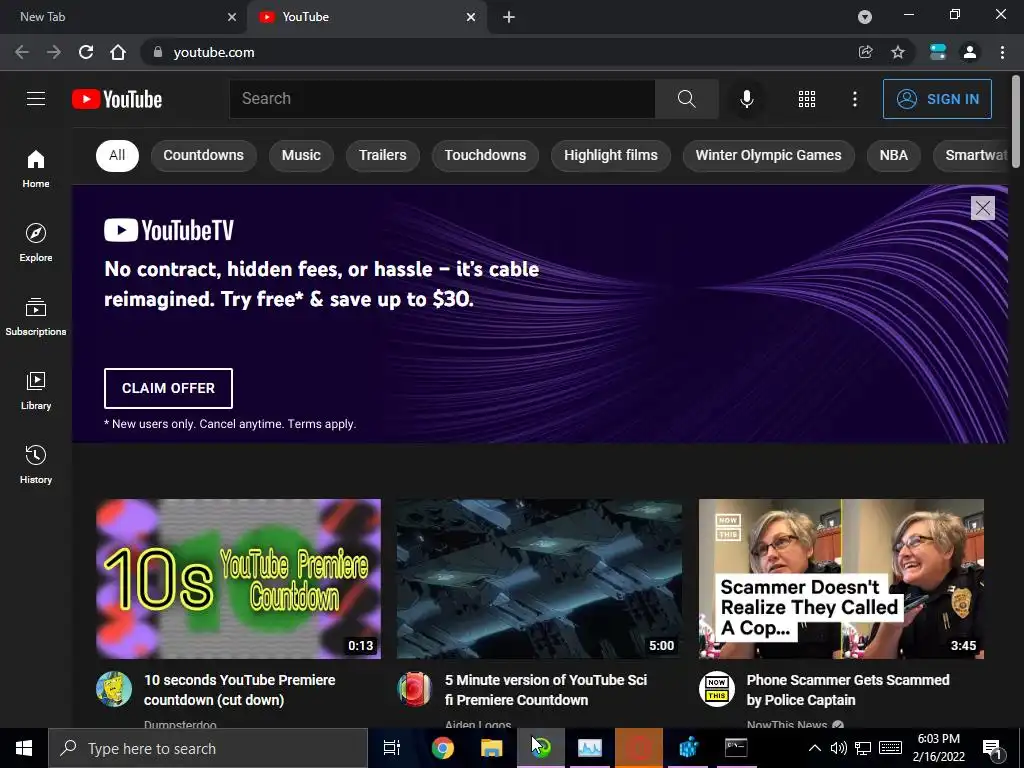1024x768 pixels.
Task: Open the Windows Start menu
Action: click(24, 748)
